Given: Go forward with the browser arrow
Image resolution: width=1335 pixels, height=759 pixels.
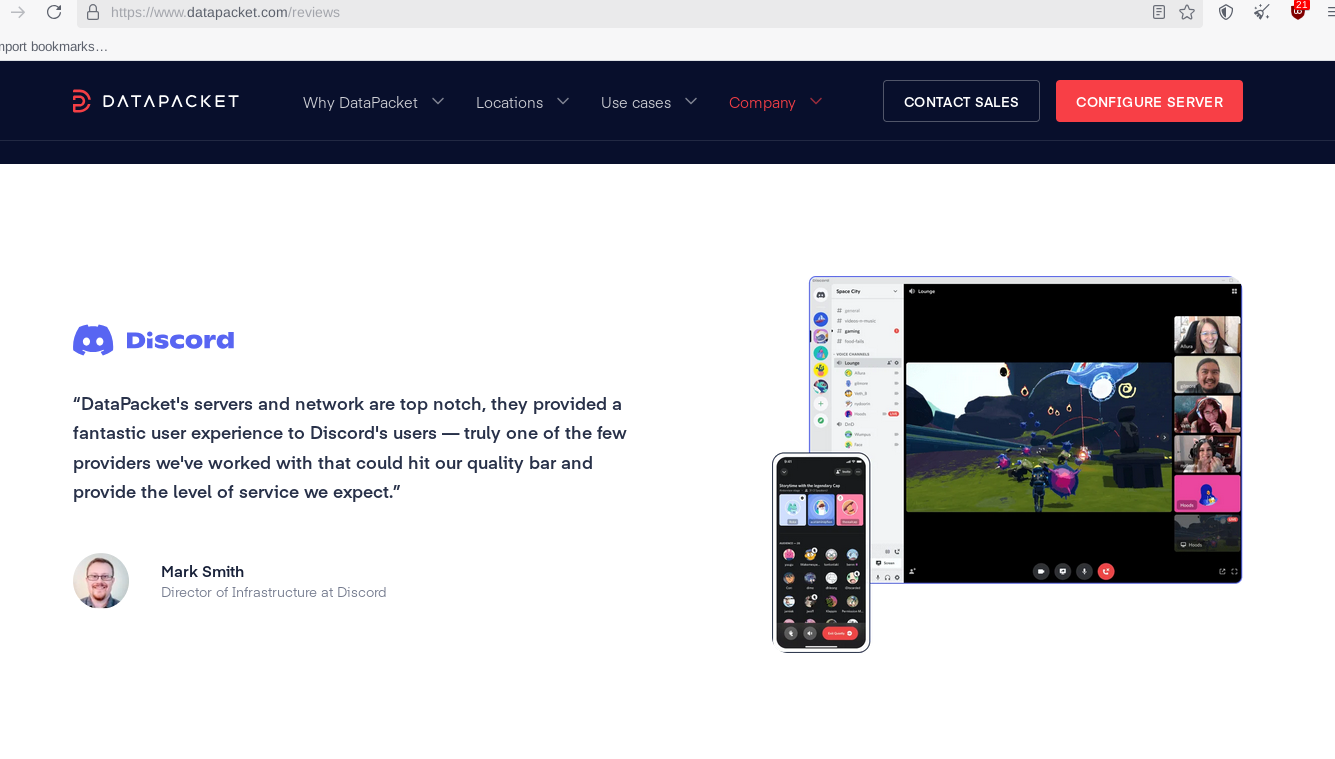Looking at the screenshot, I should 17,12.
